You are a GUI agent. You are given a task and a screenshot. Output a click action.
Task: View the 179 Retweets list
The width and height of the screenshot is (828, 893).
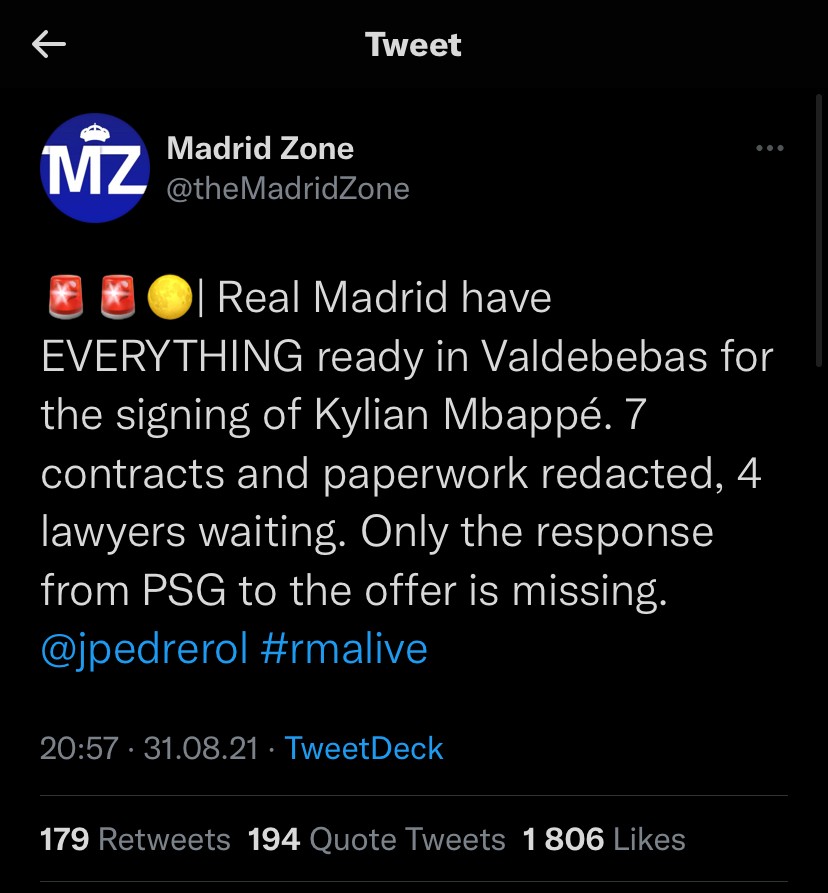135,839
